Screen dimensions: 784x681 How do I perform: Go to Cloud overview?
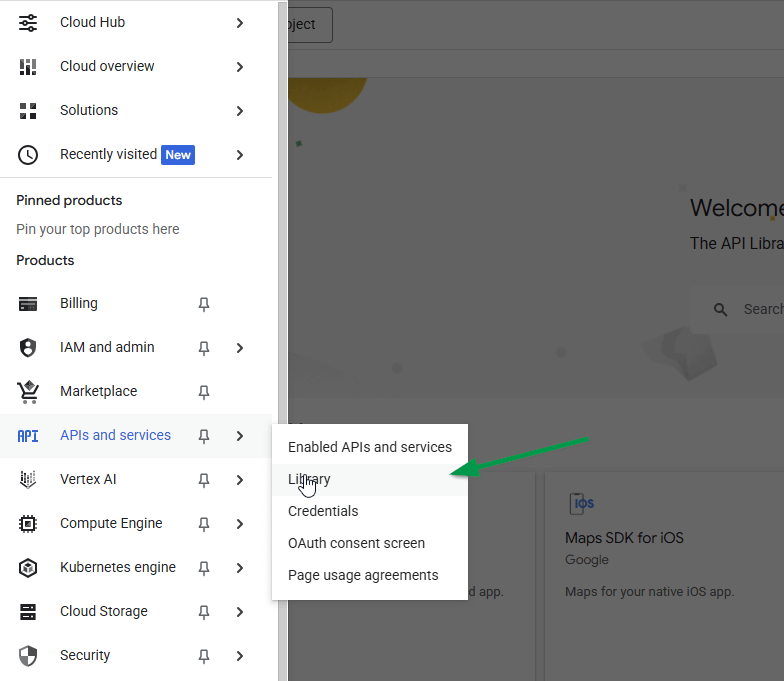point(107,66)
